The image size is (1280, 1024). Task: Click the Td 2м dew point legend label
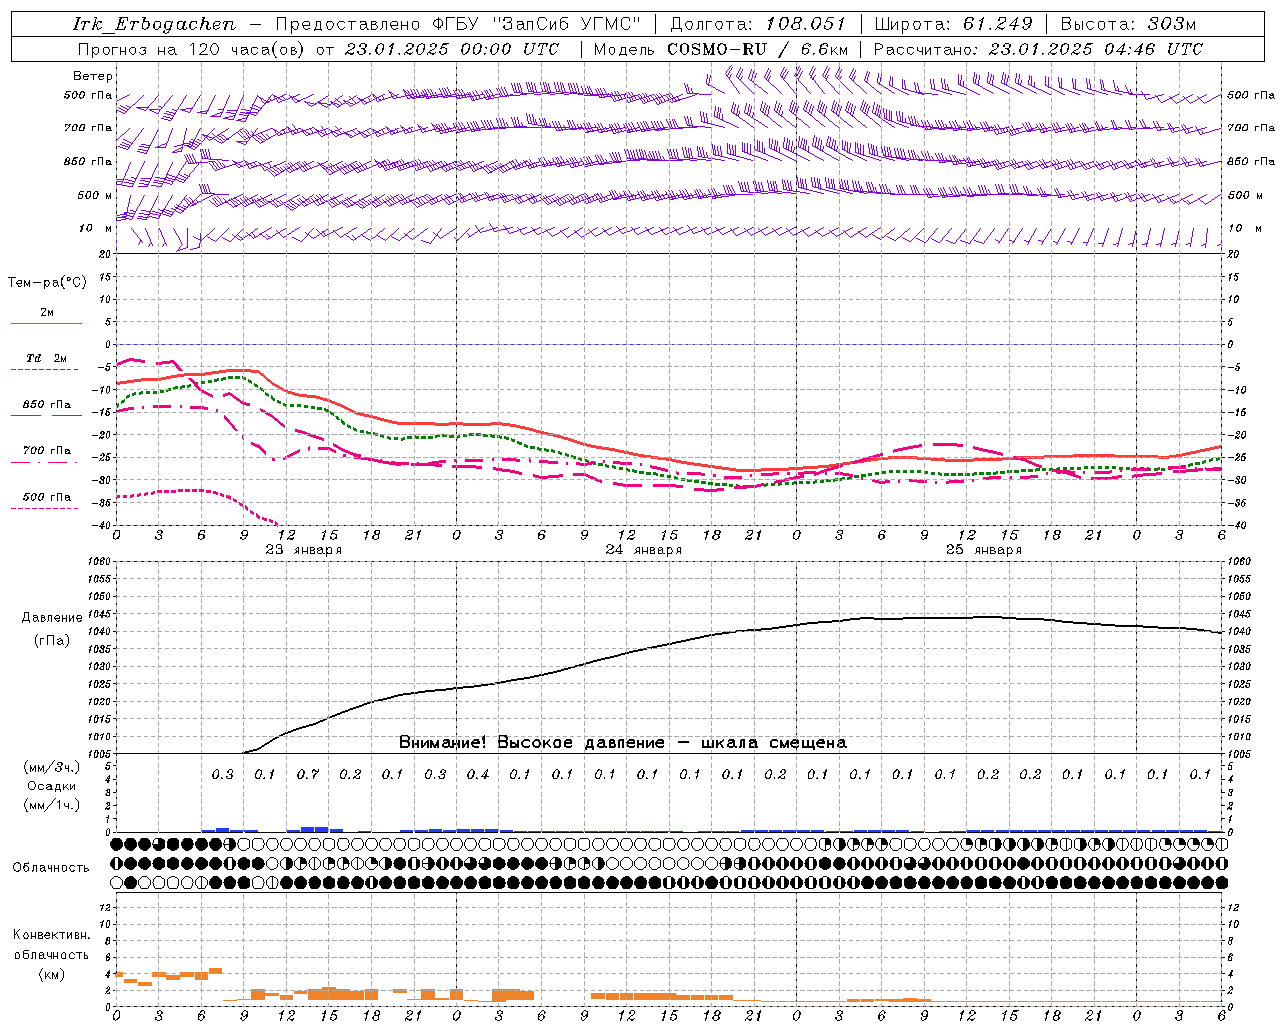click(47, 358)
